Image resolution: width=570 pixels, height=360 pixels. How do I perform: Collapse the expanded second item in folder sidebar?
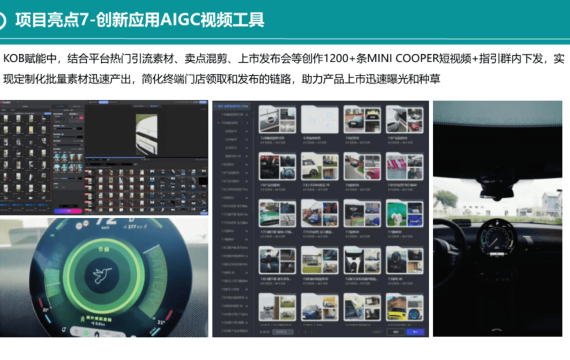pos(218,123)
